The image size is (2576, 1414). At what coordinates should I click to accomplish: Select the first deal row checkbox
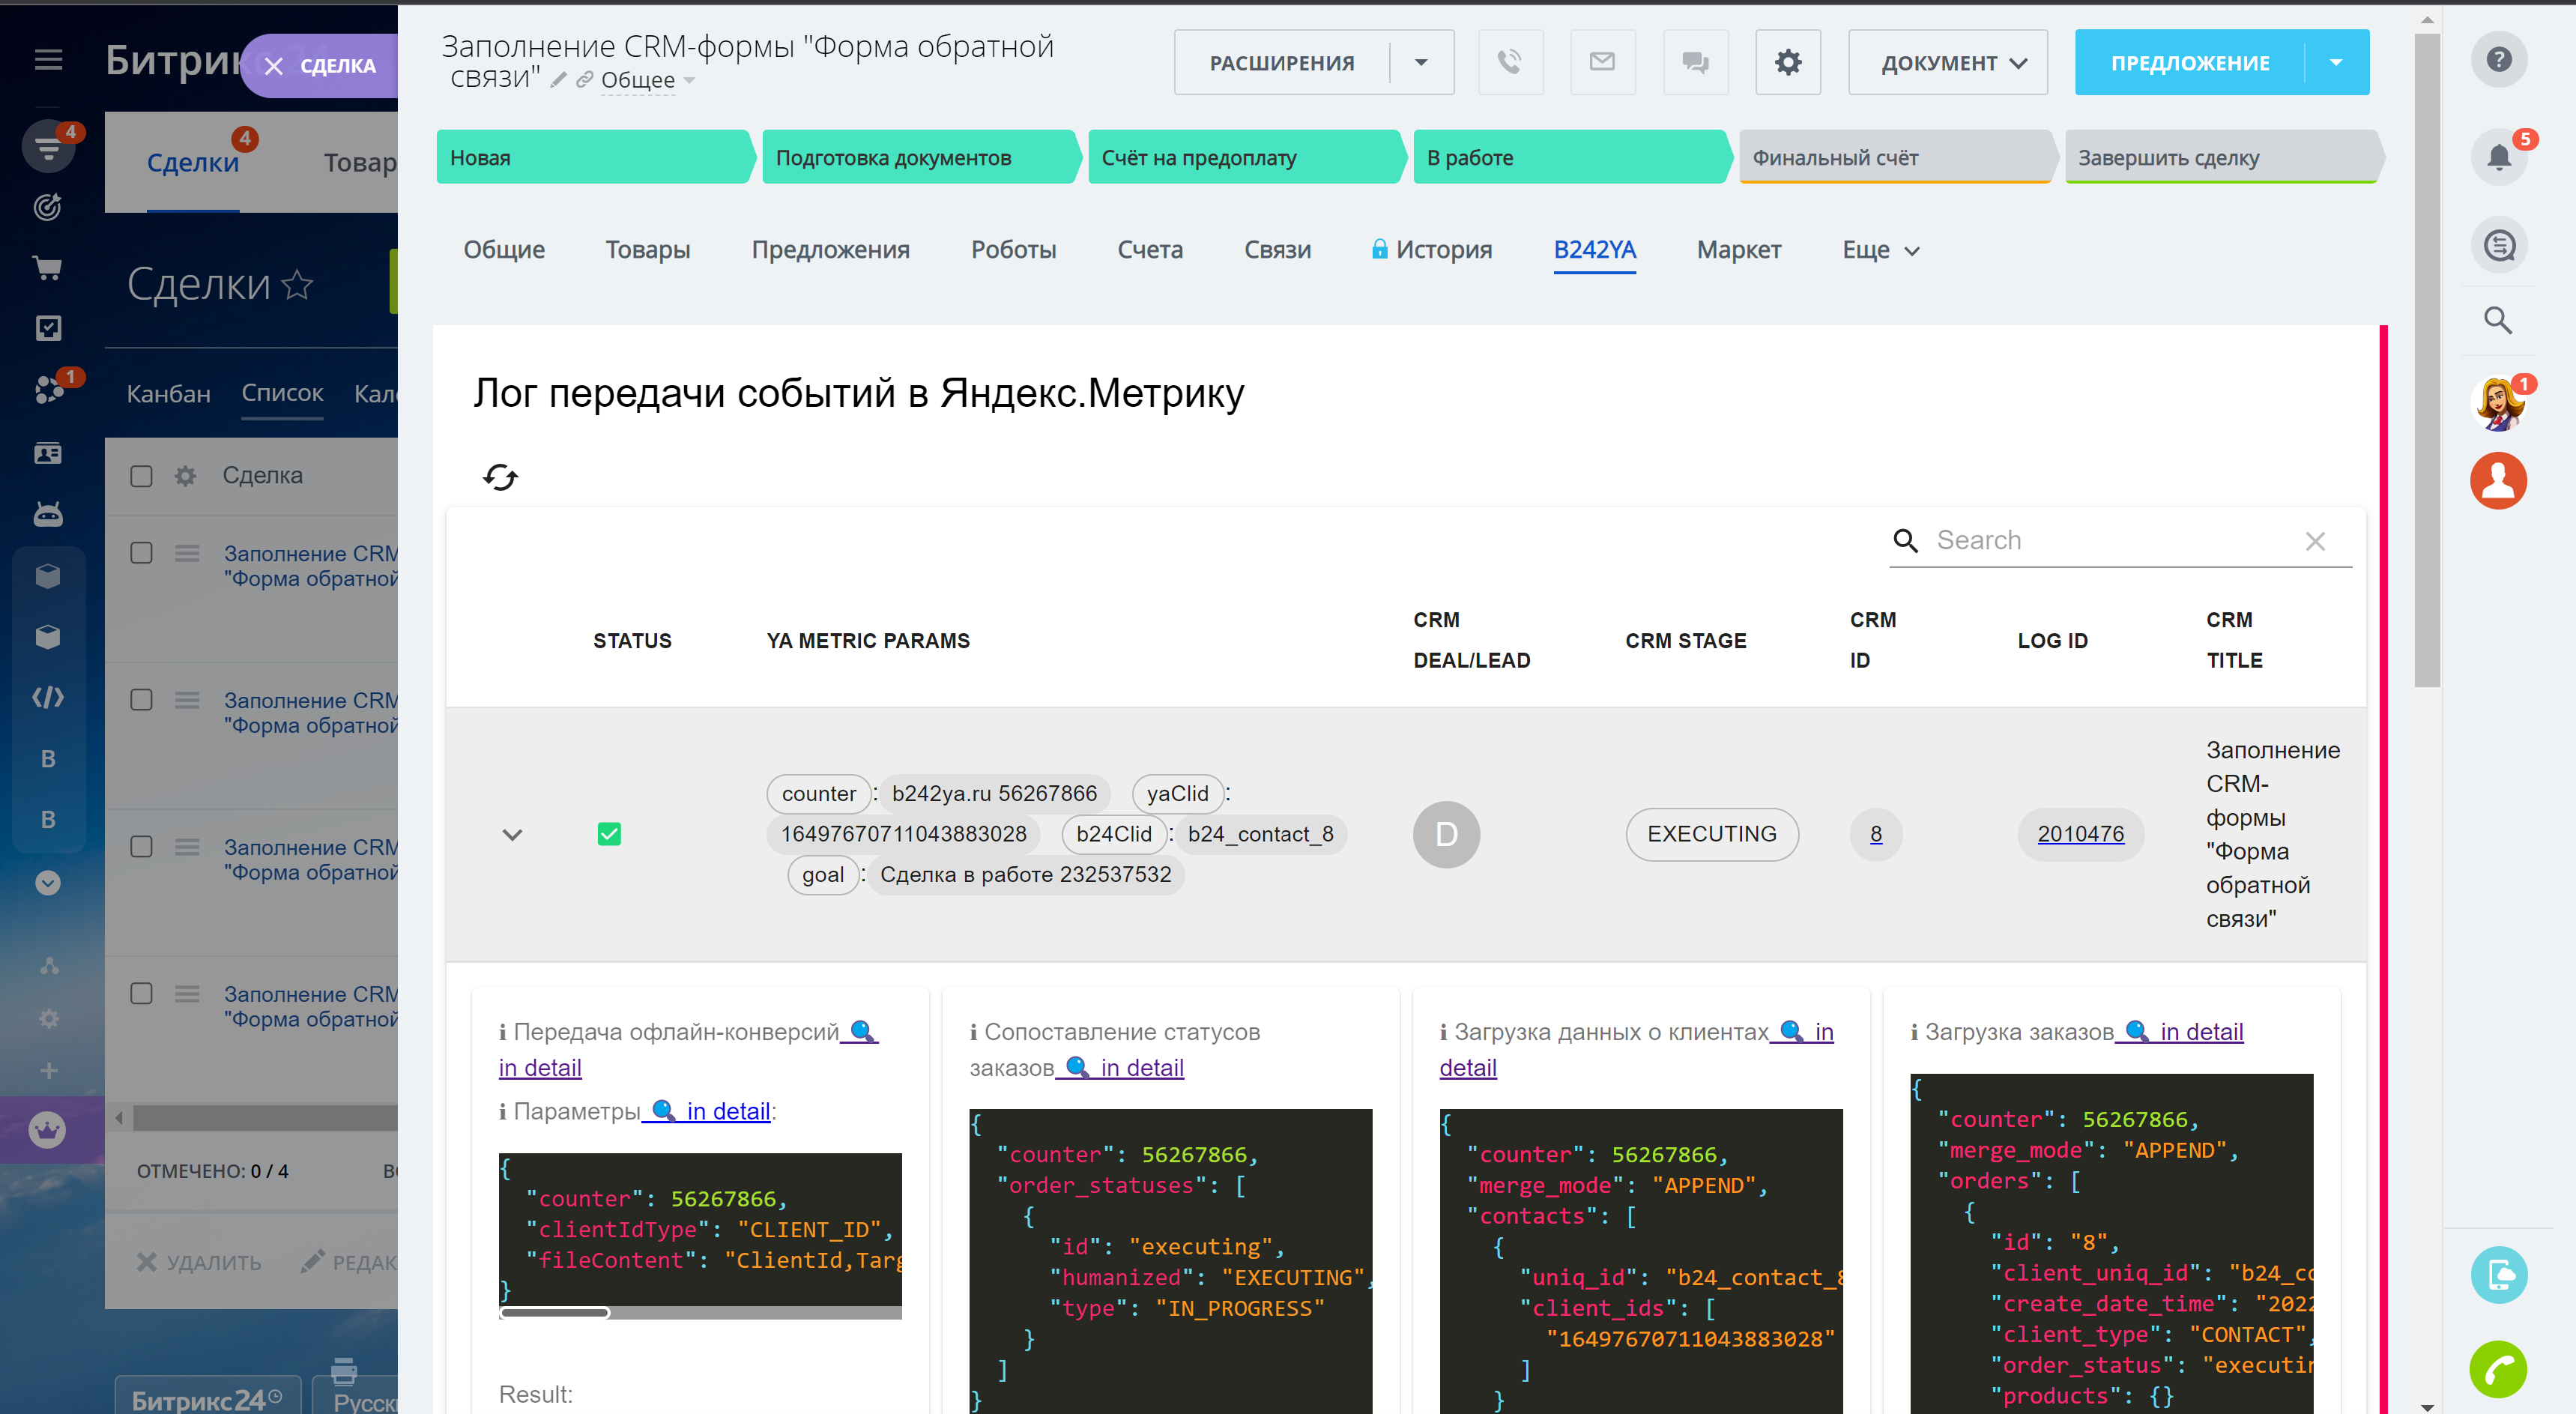pyautogui.click(x=141, y=553)
